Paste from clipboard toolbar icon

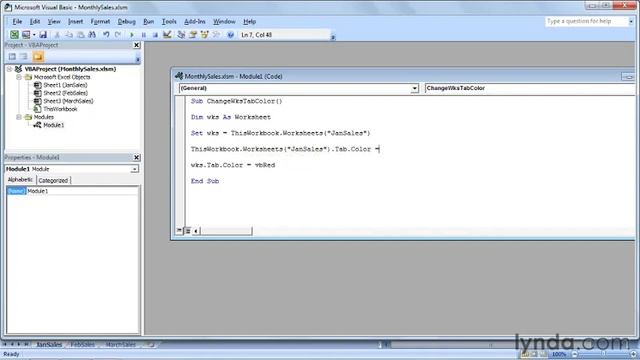(81, 35)
